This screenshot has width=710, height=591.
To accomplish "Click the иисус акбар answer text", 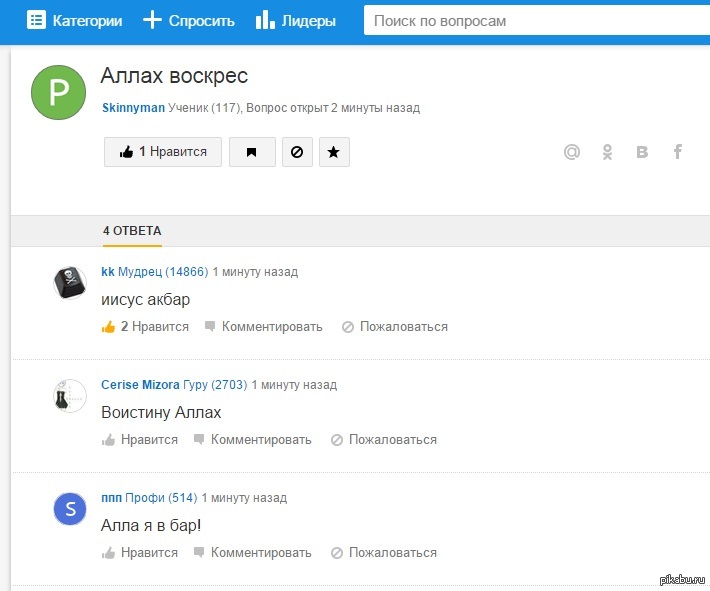I will pyautogui.click(x=145, y=300).
